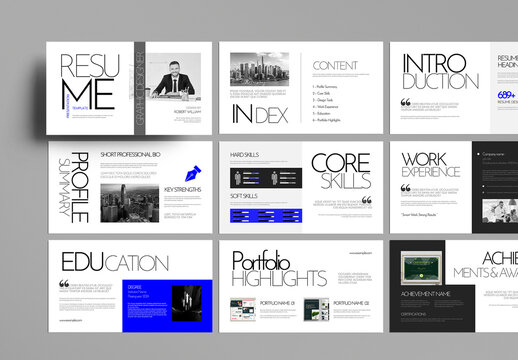Click the blue Soft Skills bars panel
The width and height of the screenshot is (518, 360).
point(266,216)
